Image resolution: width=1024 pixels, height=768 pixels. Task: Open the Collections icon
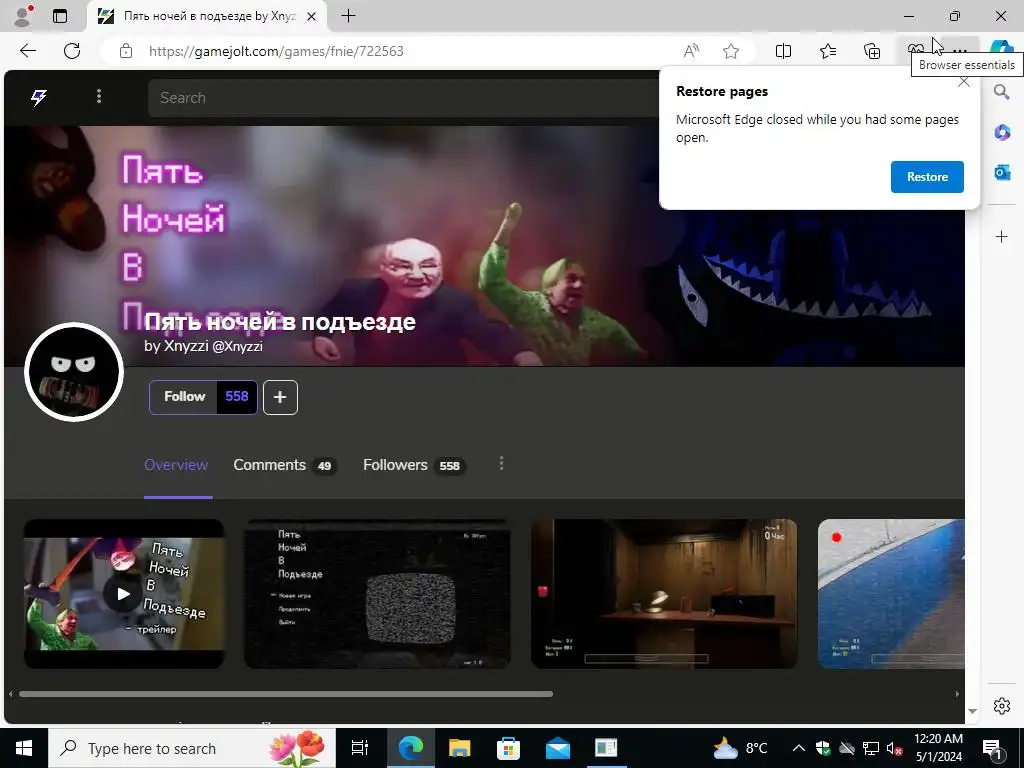tap(872, 51)
